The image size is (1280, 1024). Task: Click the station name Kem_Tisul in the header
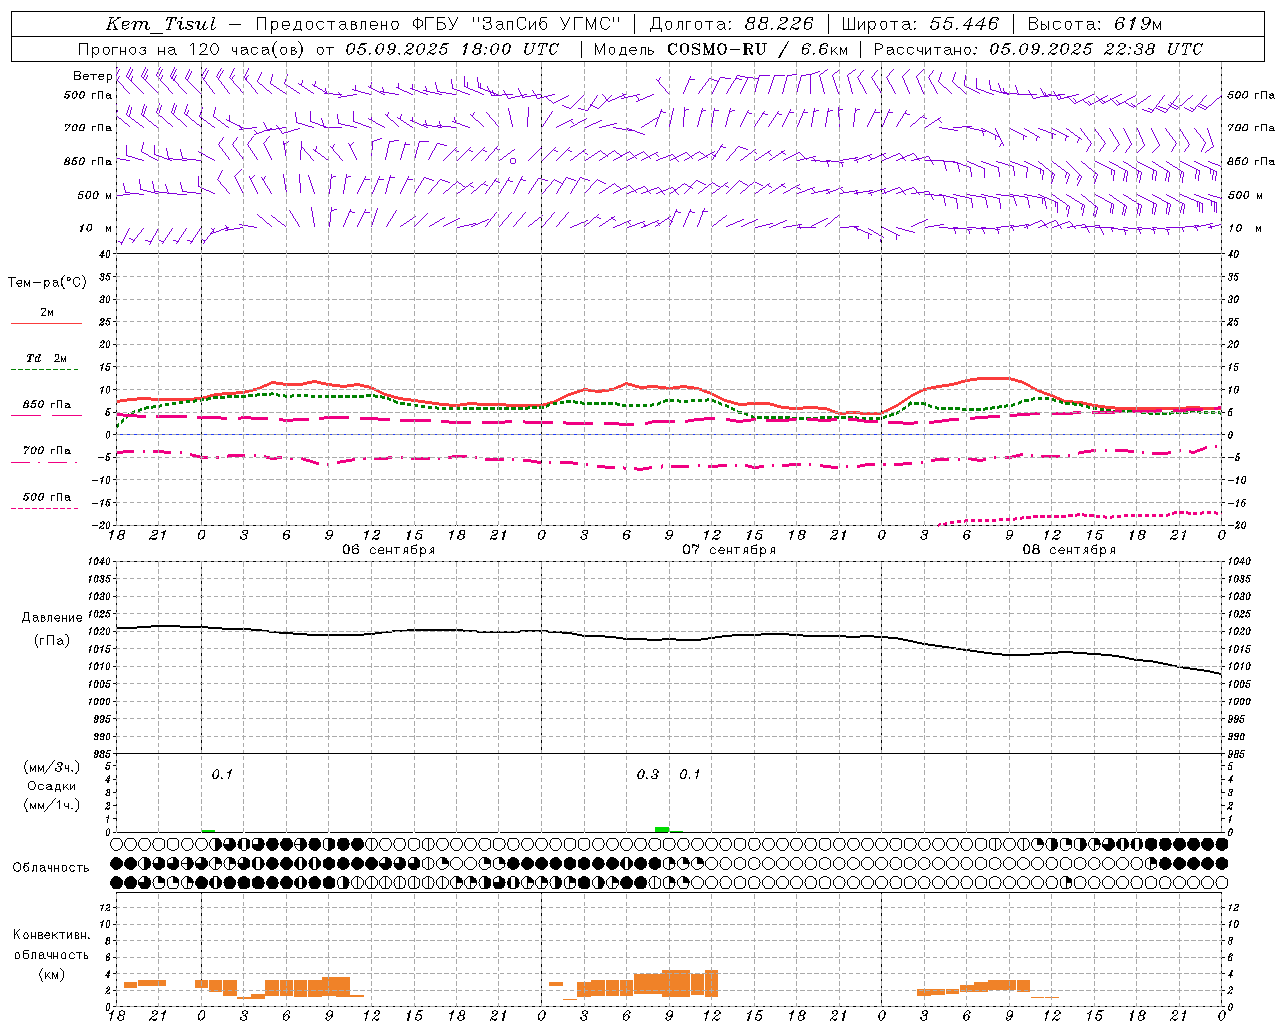(x=161, y=24)
